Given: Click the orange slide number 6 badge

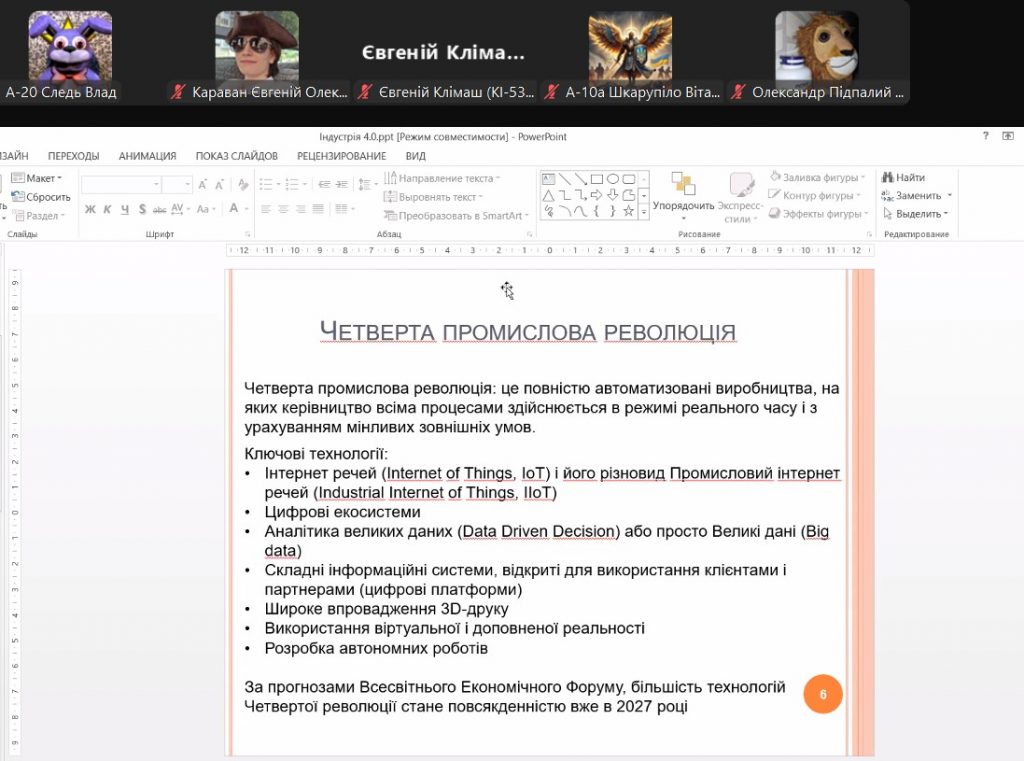Looking at the screenshot, I should [x=823, y=694].
